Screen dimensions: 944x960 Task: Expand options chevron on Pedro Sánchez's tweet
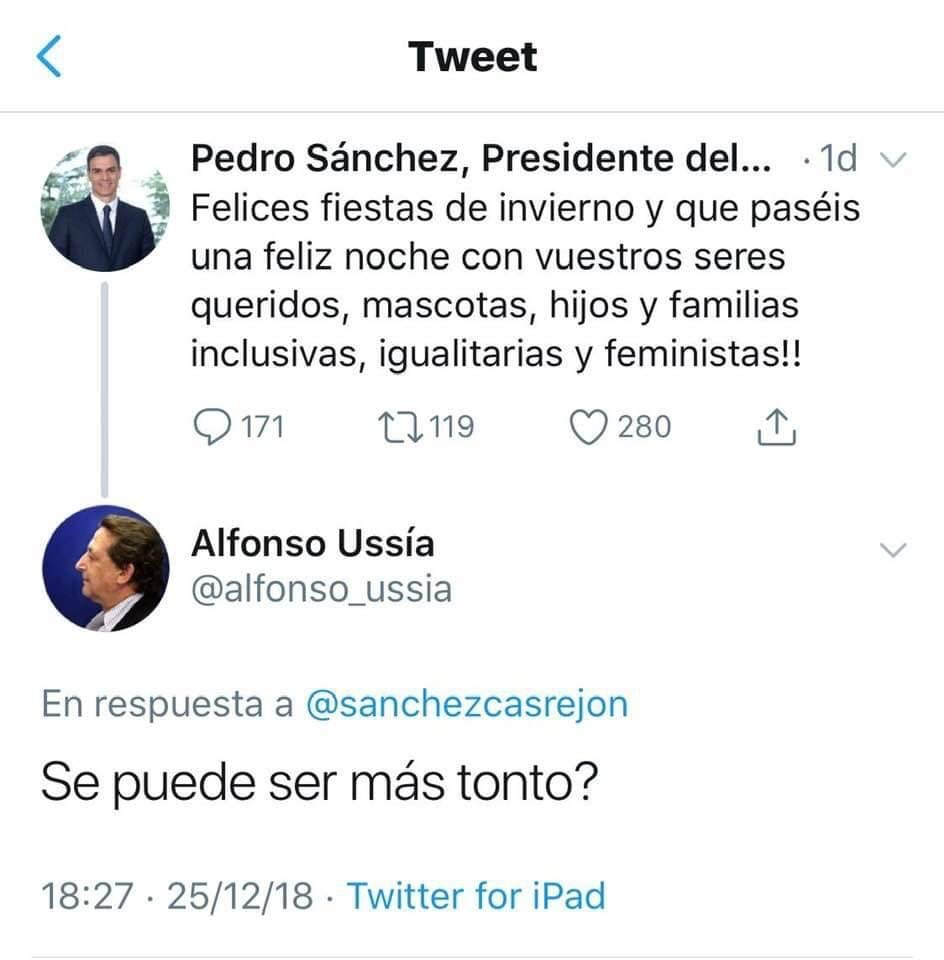(x=891, y=160)
